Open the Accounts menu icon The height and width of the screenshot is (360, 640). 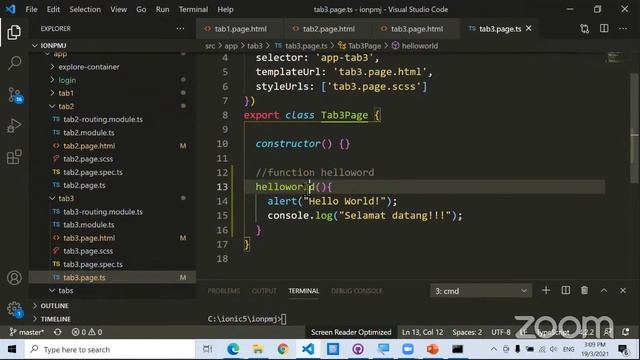coord(14,278)
